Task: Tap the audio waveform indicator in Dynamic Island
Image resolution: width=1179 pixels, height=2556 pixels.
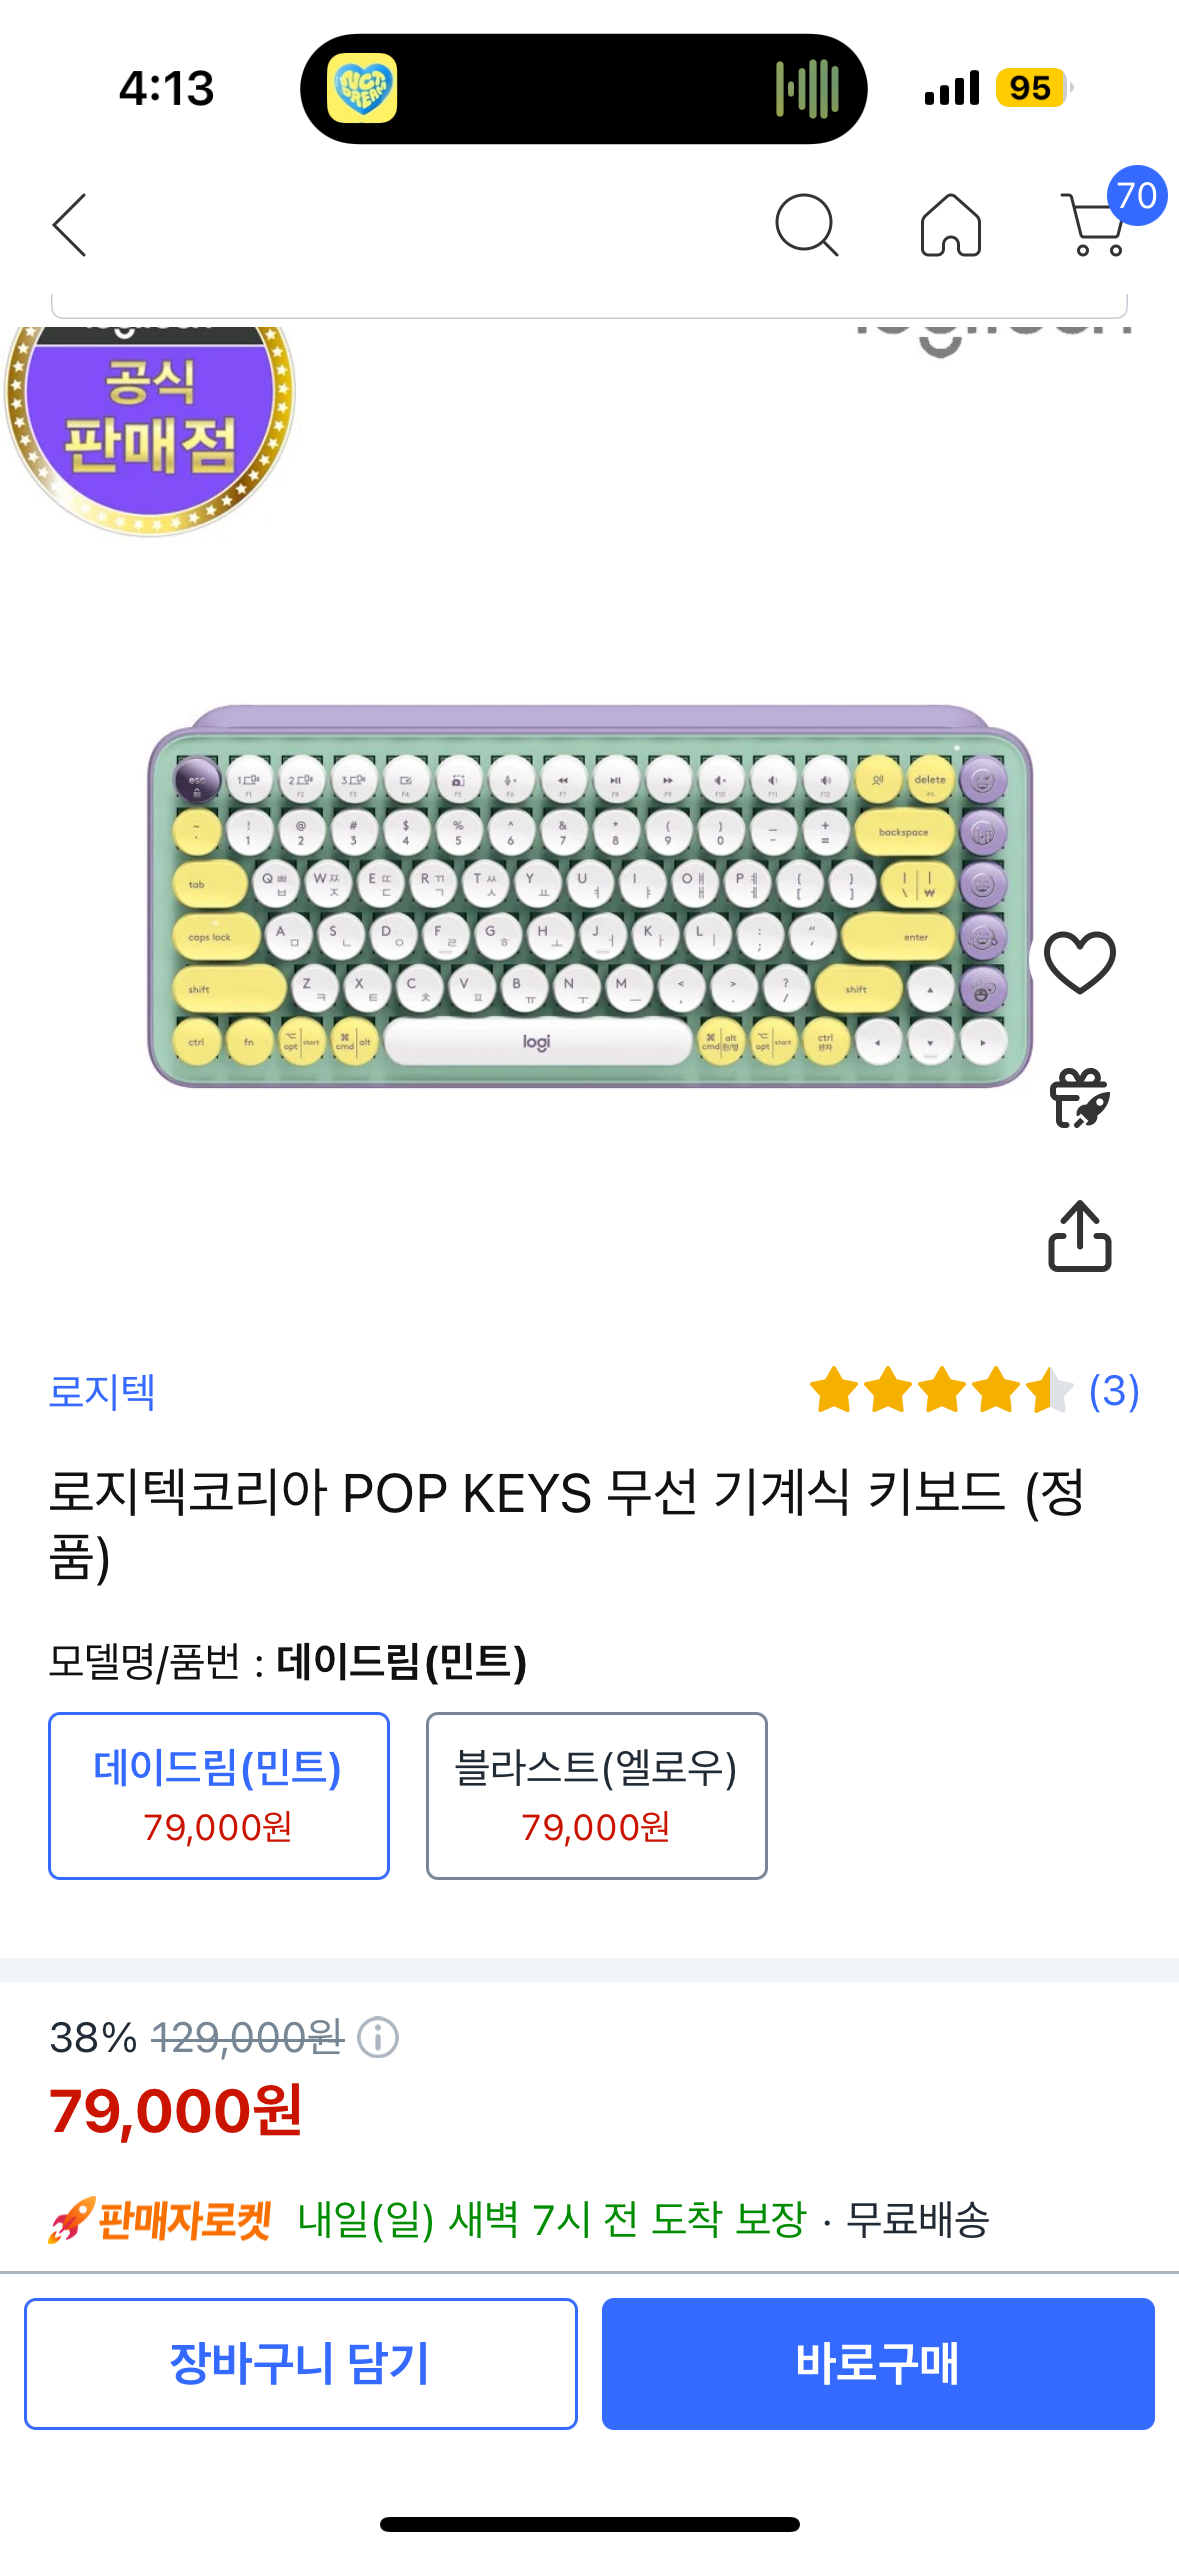Action: click(x=807, y=88)
